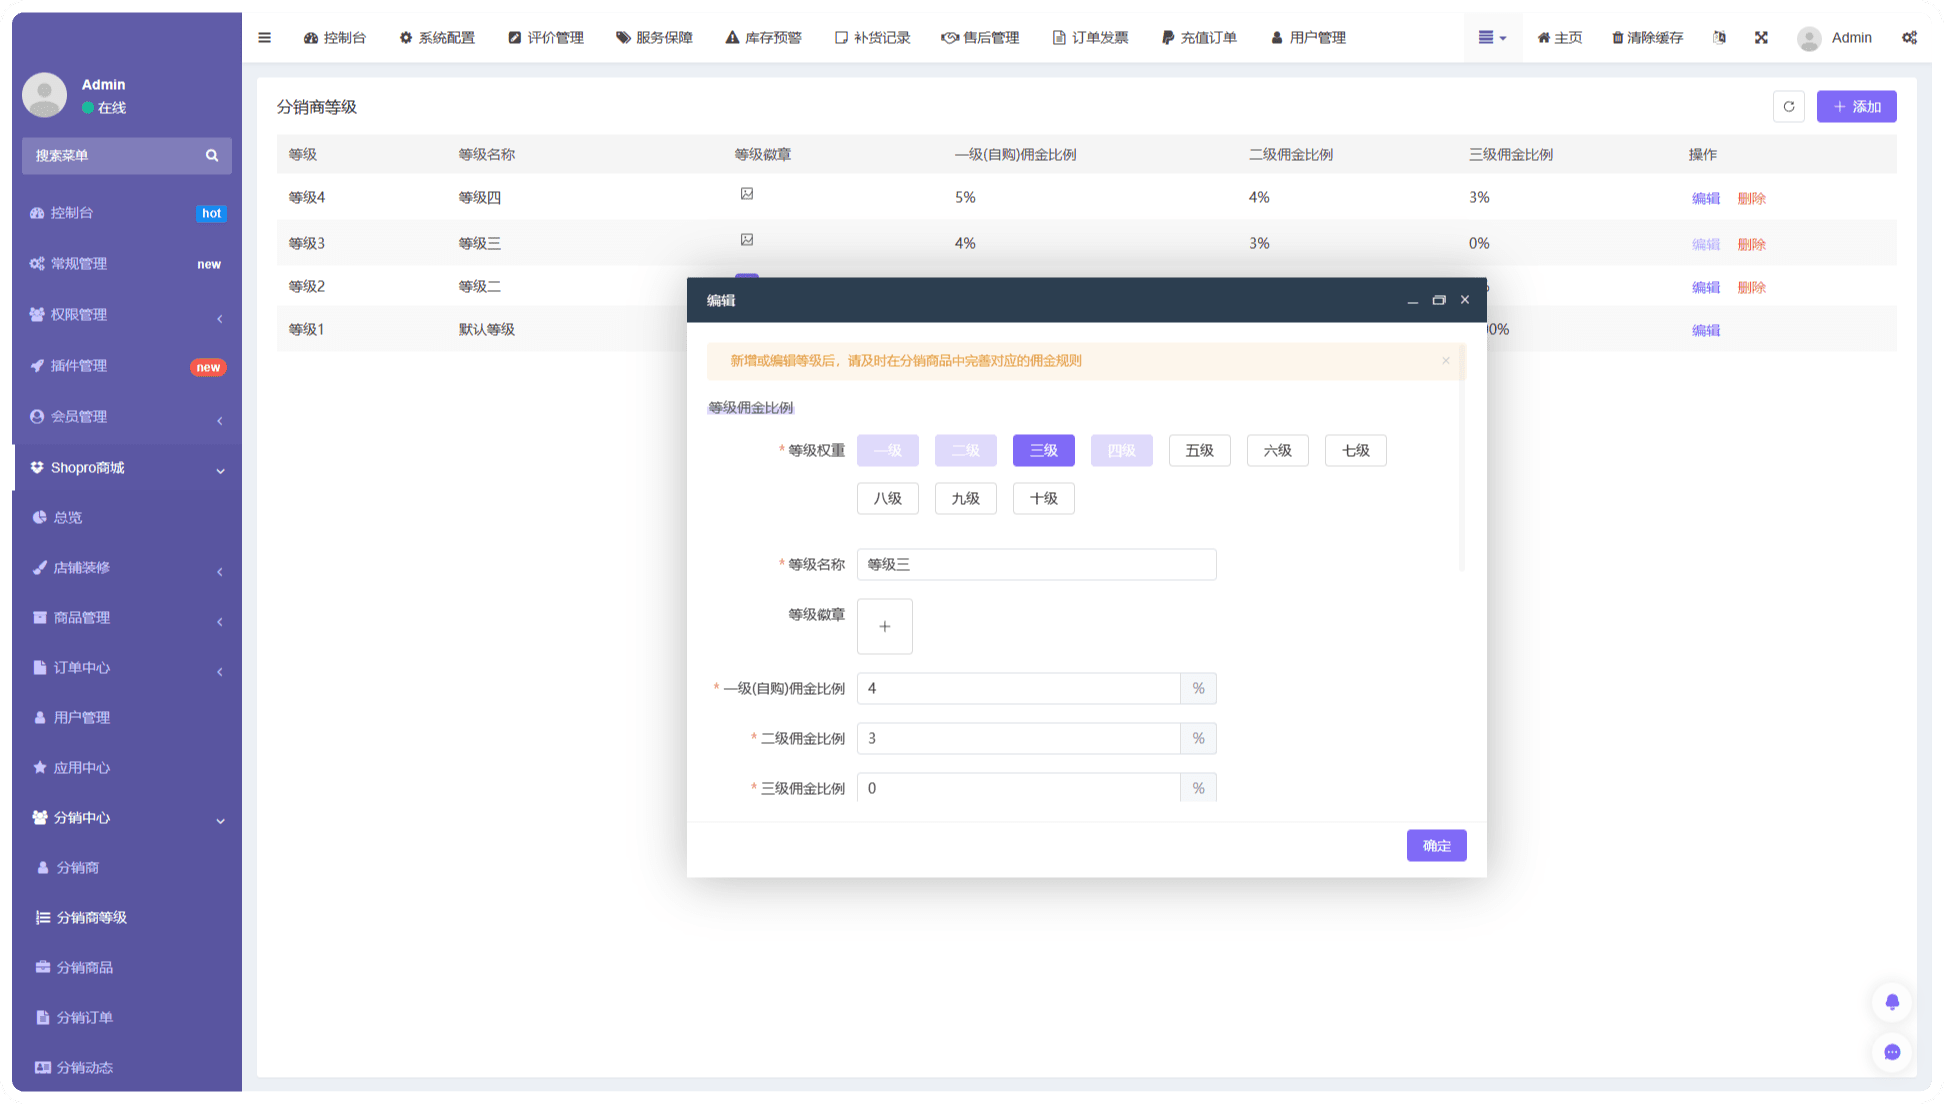Screen dimensions: 1944x1104
Task: Open the 系统配置 top navigation tab
Action: tap(437, 38)
